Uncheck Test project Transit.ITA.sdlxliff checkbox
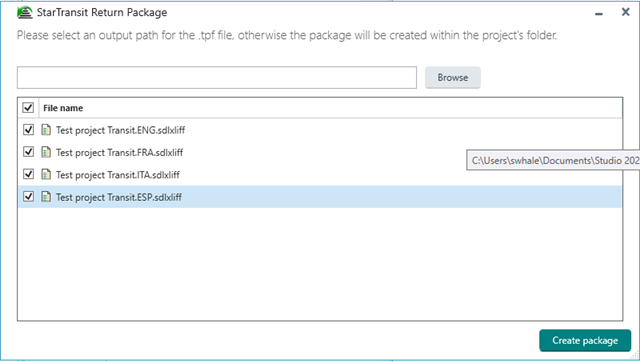The height and width of the screenshot is (362, 640). click(28, 174)
